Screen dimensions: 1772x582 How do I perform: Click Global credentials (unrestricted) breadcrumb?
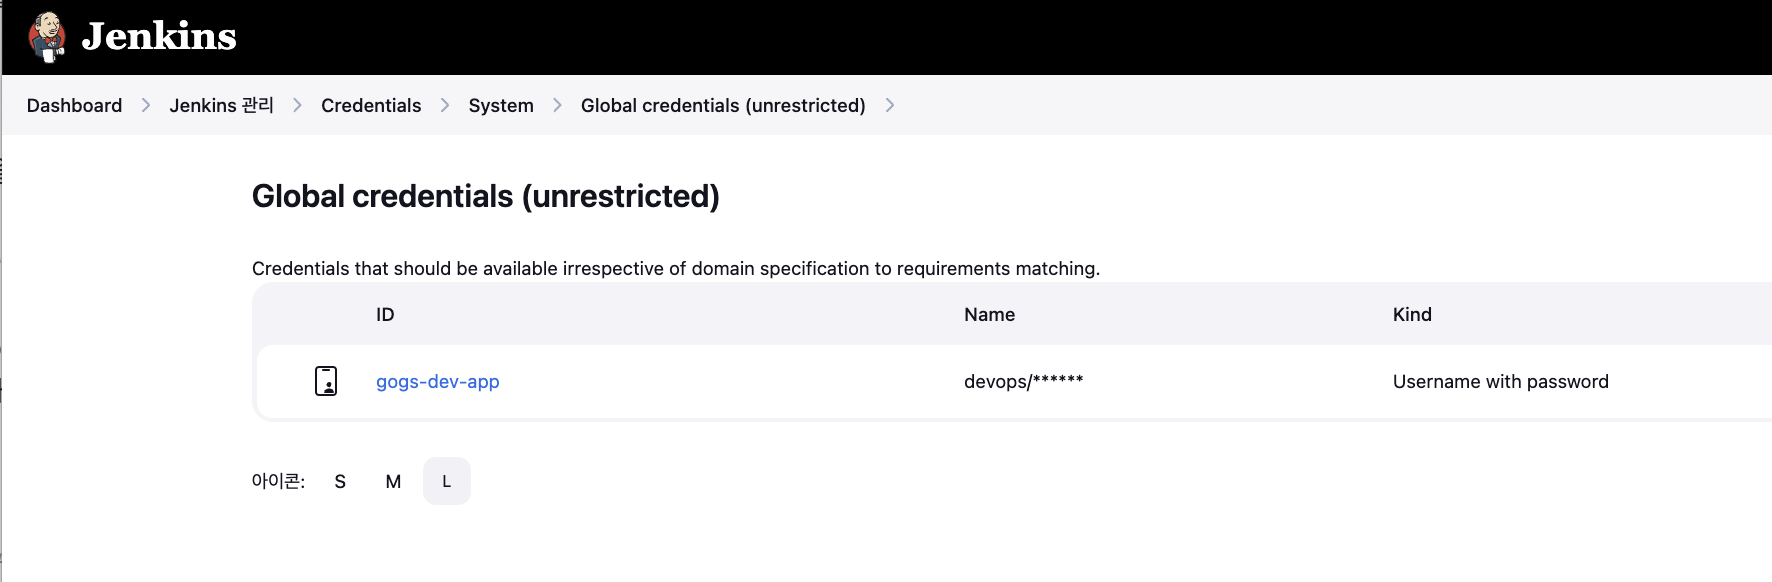pyautogui.click(x=723, y=105)
